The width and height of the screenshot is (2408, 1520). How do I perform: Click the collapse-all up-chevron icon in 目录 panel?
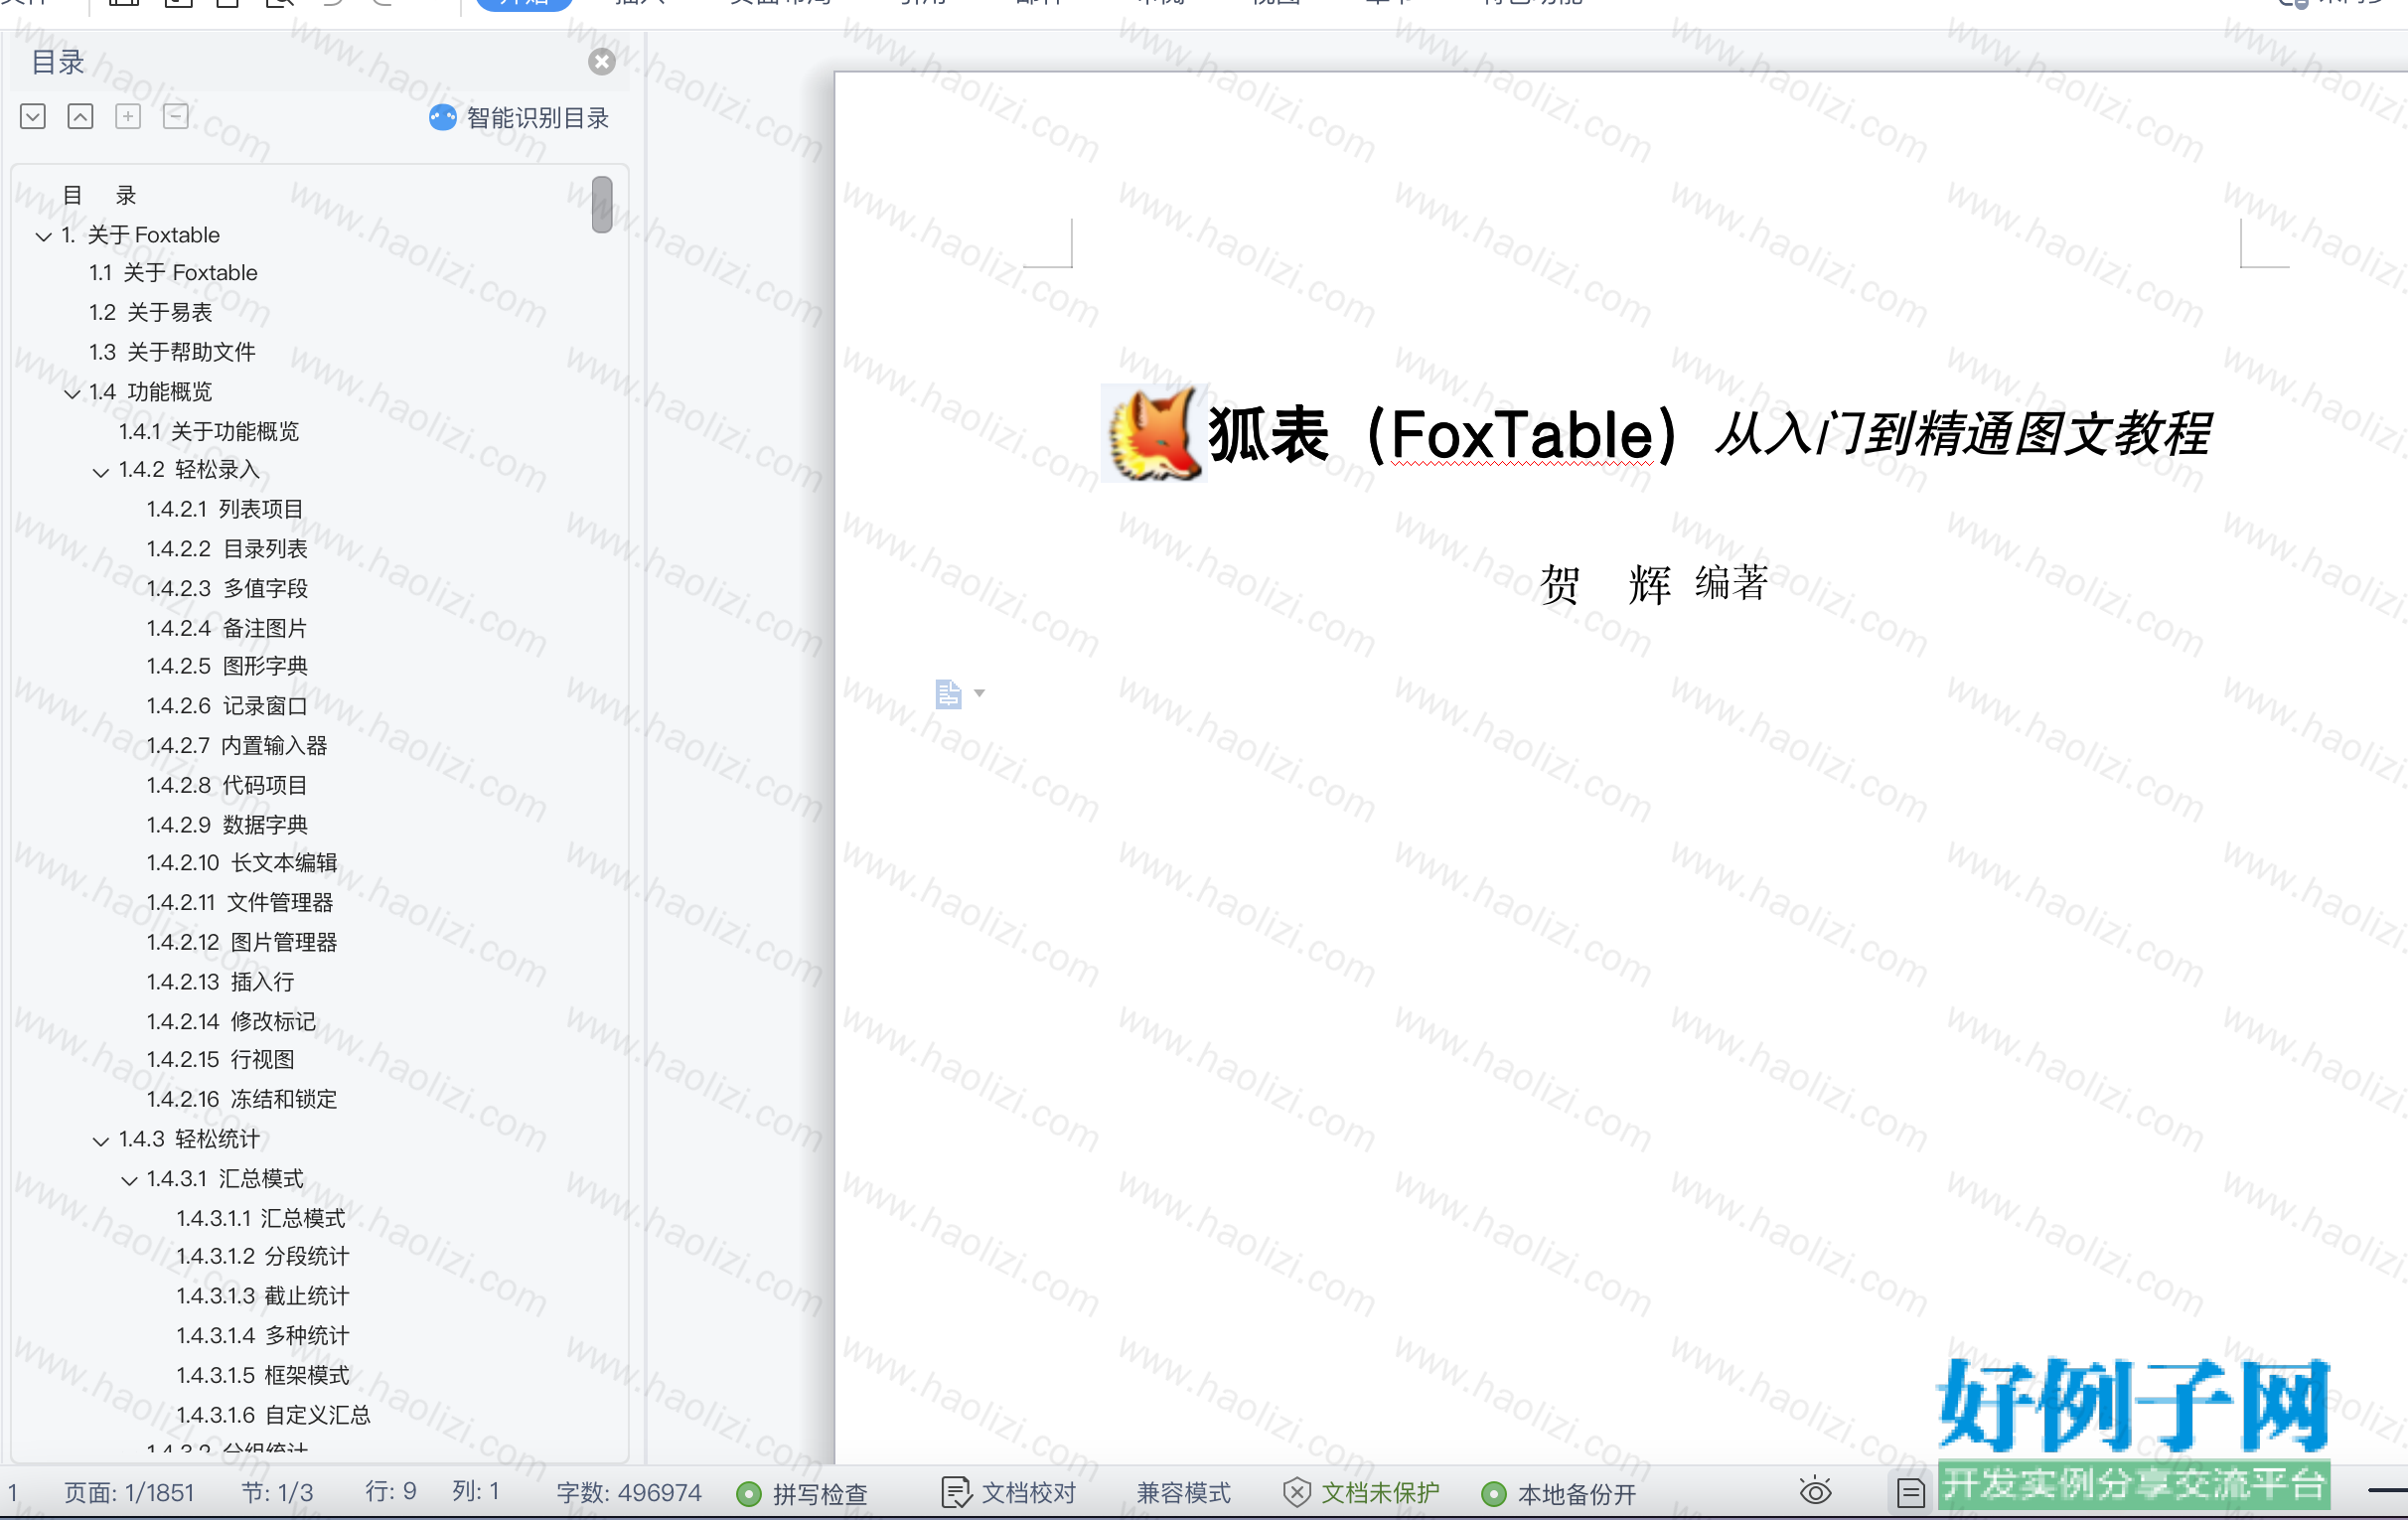pyautogui.click(x=81, y=117)
